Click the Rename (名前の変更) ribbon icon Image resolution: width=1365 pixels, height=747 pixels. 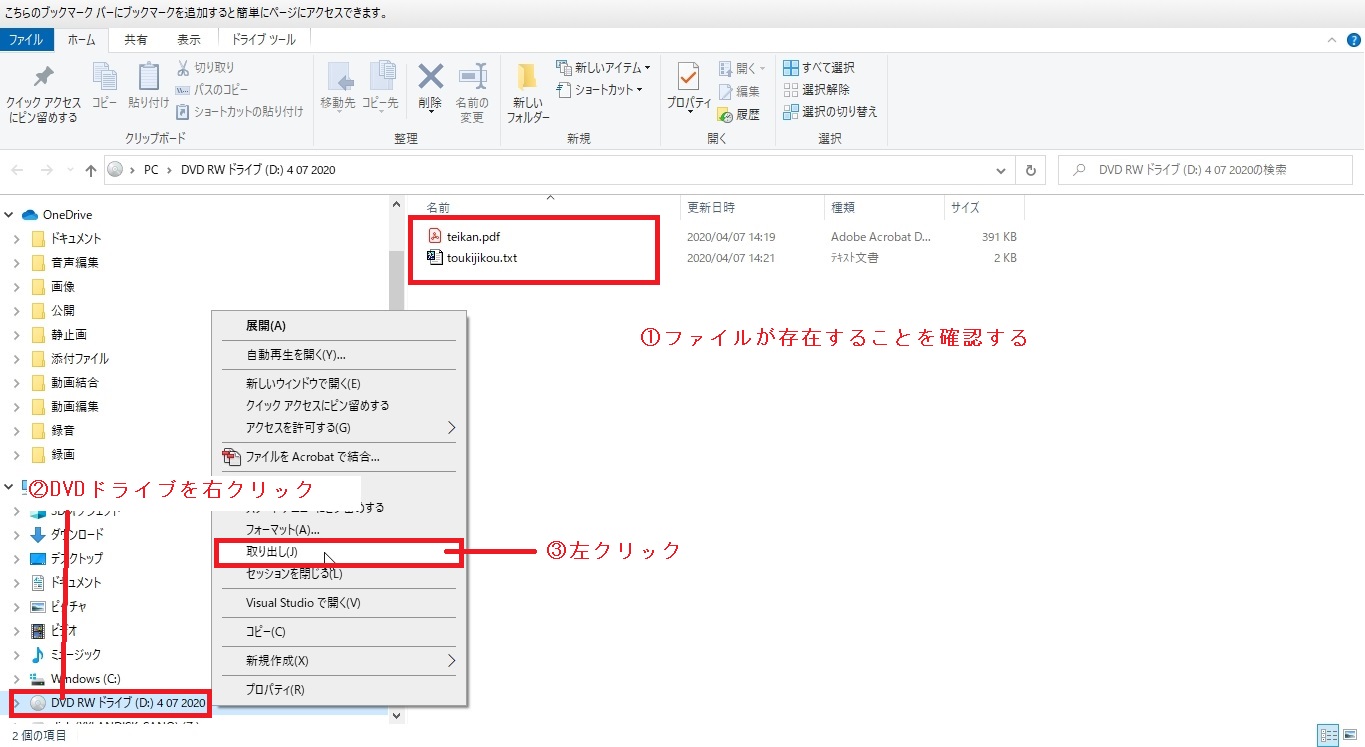pyautogui.click(x=472, y=90)
